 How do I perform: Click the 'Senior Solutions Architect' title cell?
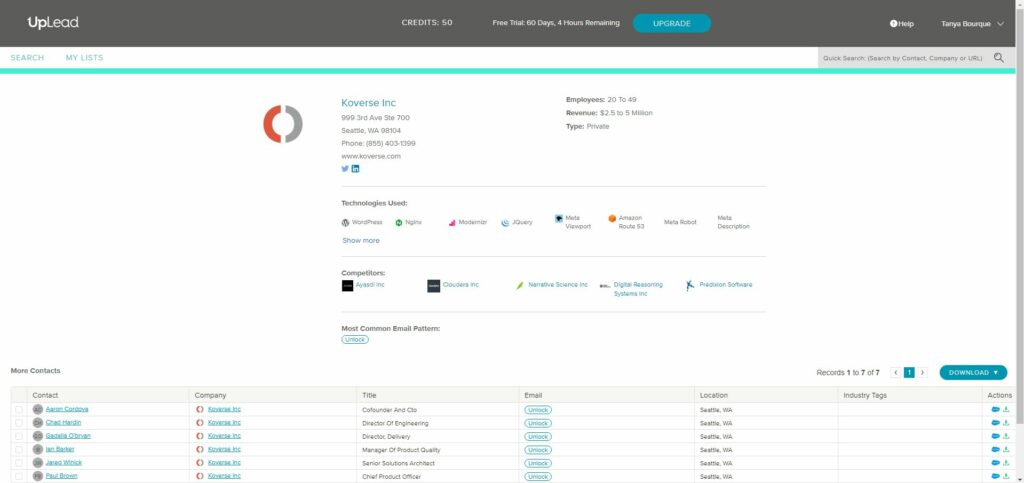(398, 463)
